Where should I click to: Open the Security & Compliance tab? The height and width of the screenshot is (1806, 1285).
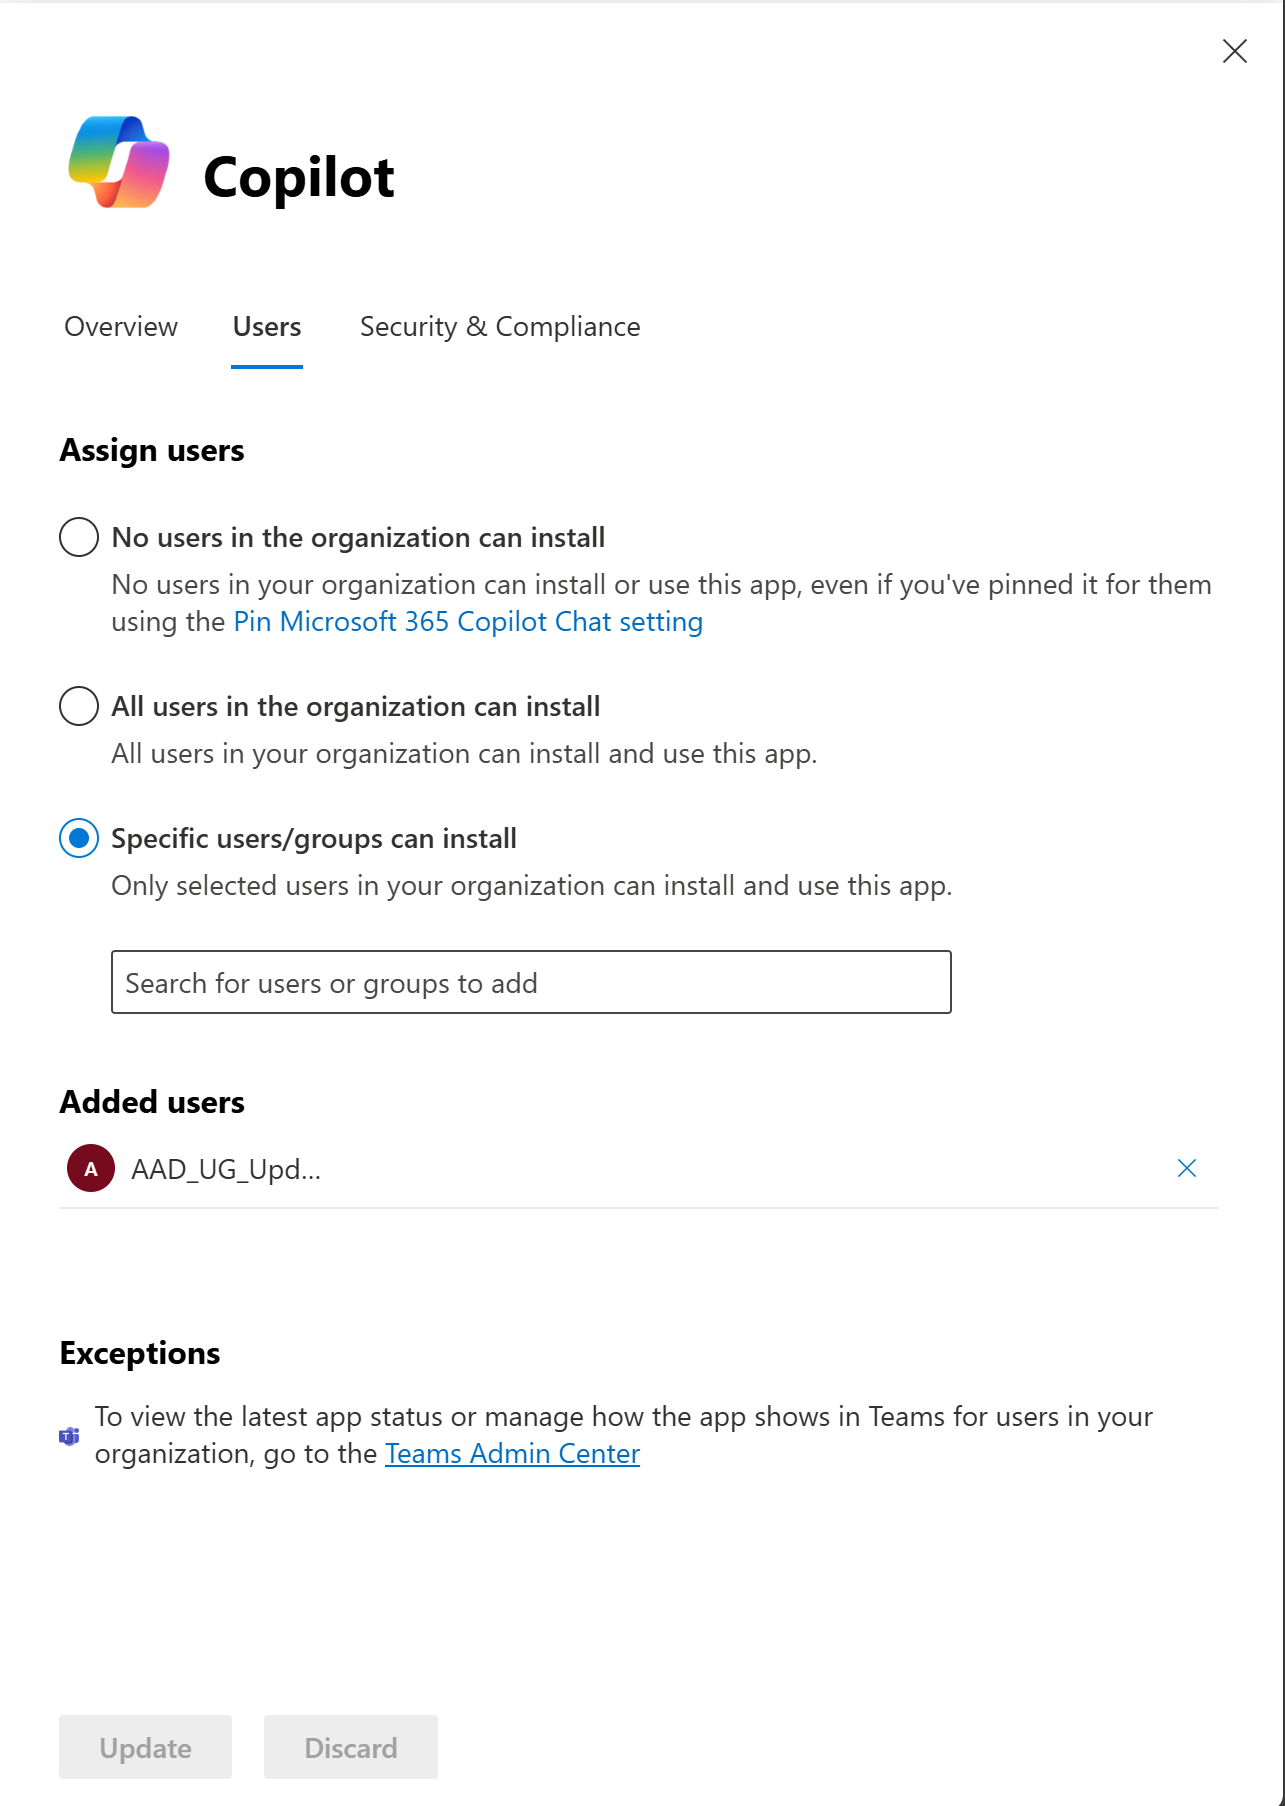[x=499, y=327]
